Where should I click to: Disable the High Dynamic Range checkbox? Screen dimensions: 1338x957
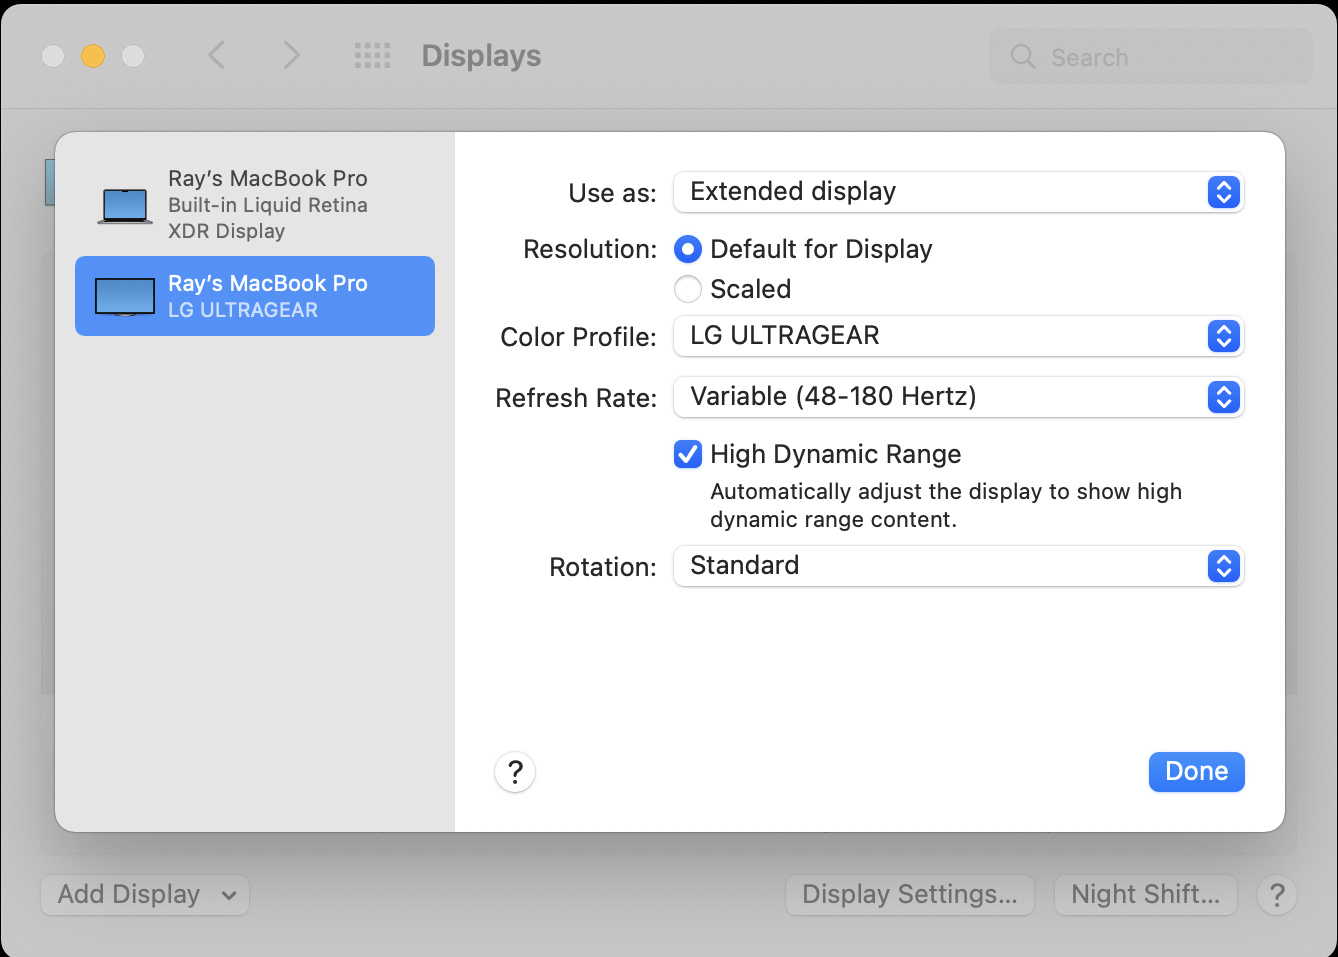[x=688, y=455]
